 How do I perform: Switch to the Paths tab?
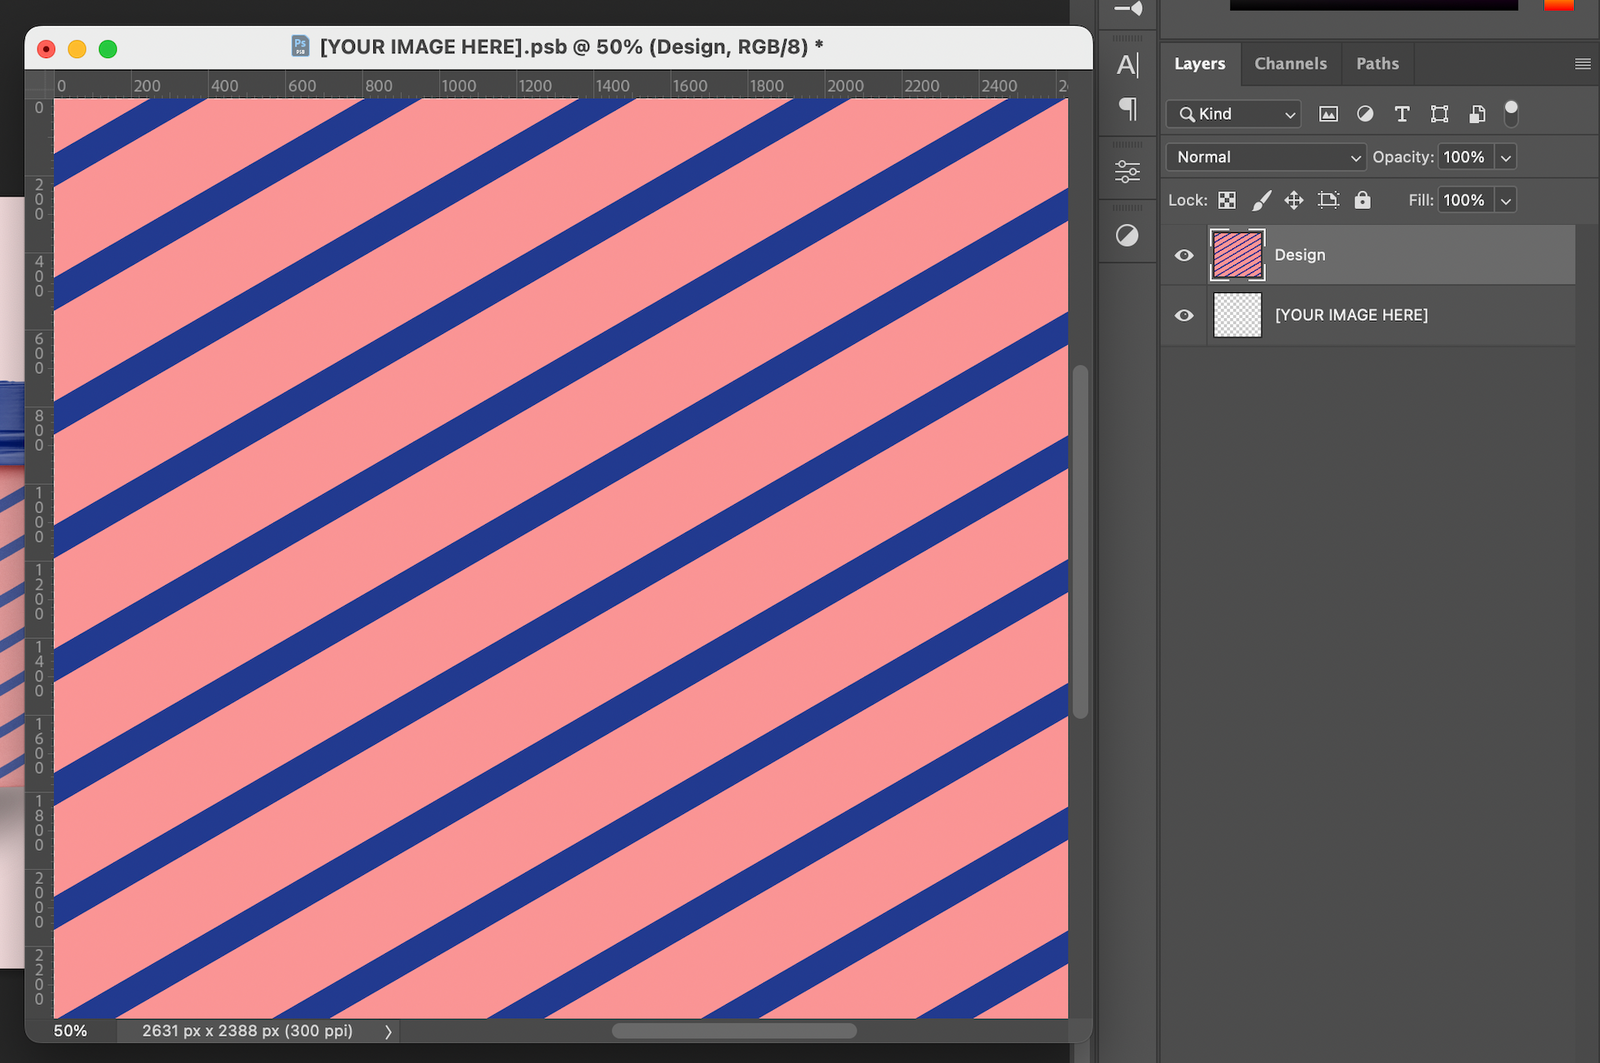pos(1377,64)
